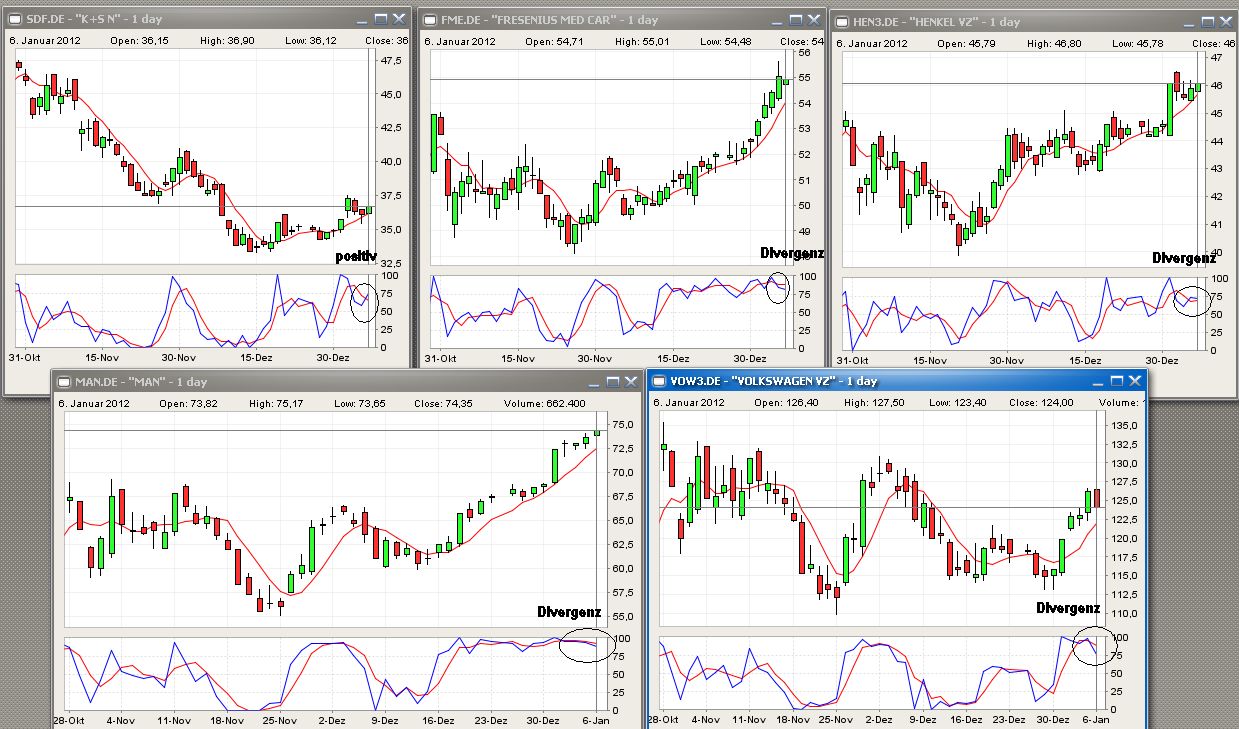
Task: Click the "Divergenz" annotation in MAN.DE chart
Action: [x=569, y=611]
